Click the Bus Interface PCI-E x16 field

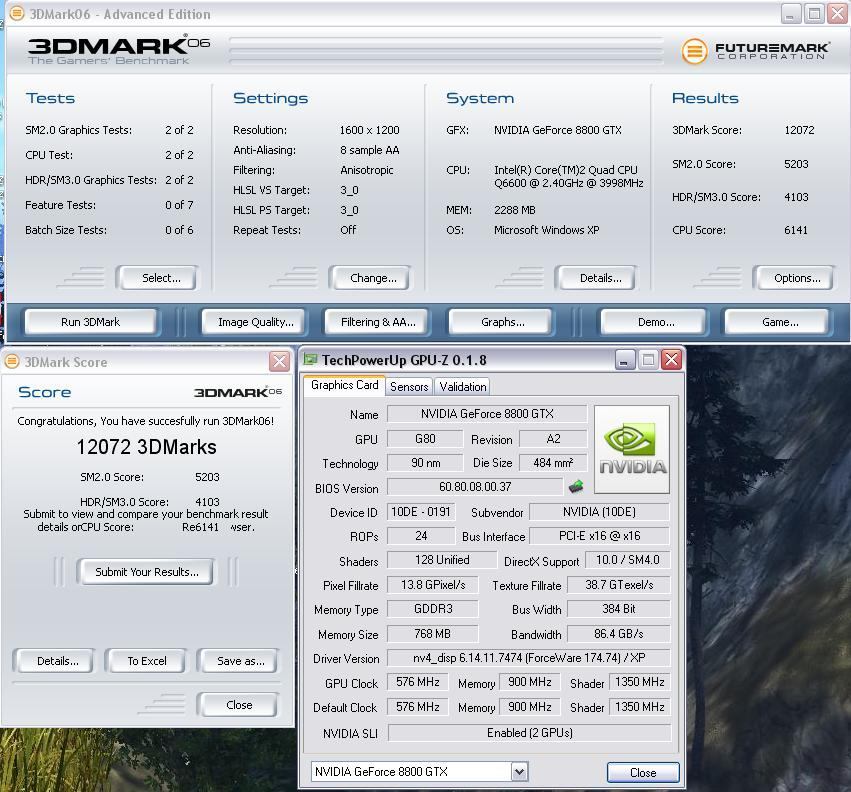(x=599, y=536)
